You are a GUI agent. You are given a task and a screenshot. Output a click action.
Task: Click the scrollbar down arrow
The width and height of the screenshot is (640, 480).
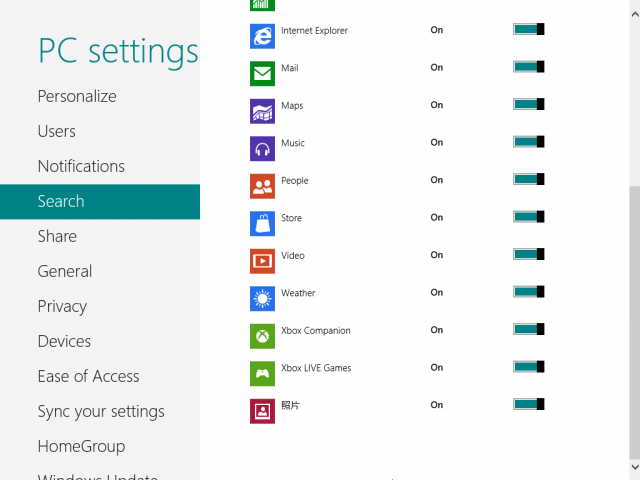(x=635, y=467)
